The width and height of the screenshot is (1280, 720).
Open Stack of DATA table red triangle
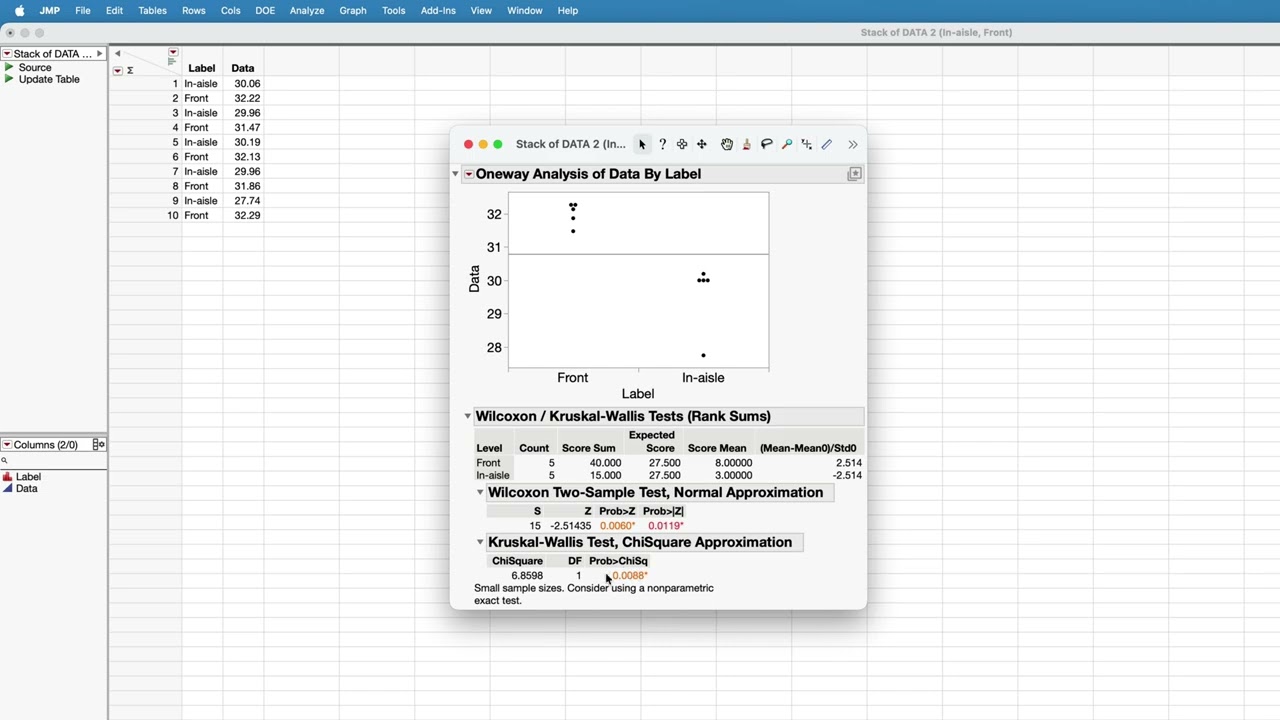click(x=7, y=54)
